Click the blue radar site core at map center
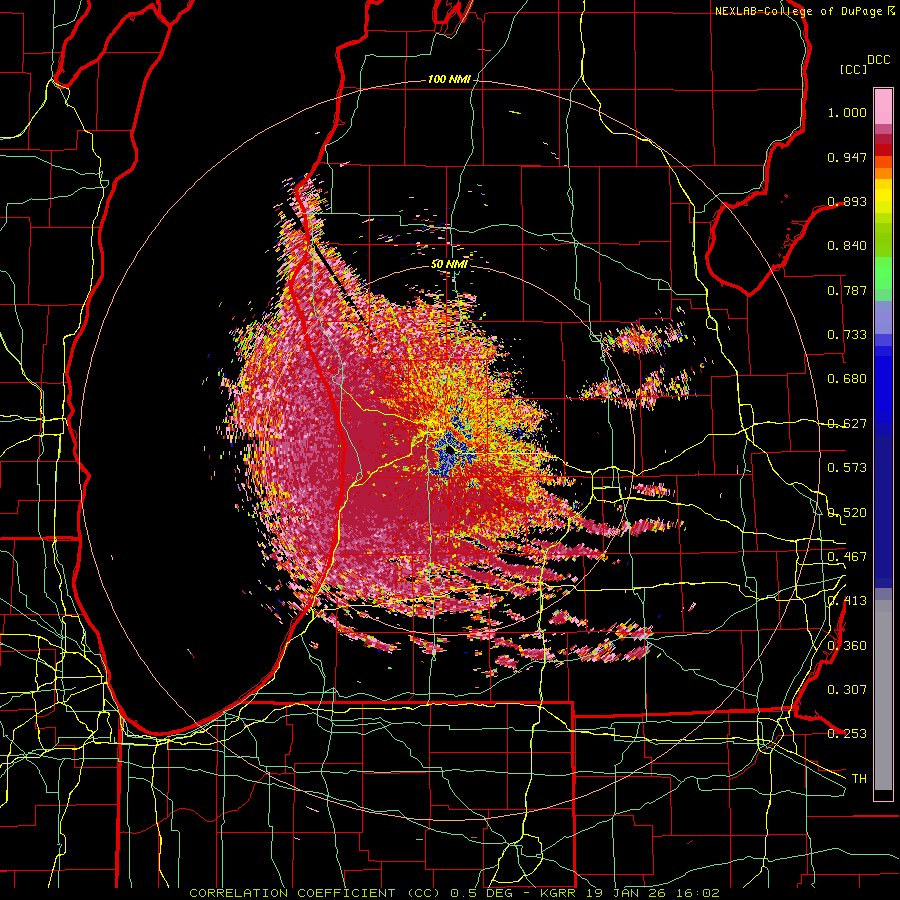This screenshot has width=900, height=900. [451, 451]
